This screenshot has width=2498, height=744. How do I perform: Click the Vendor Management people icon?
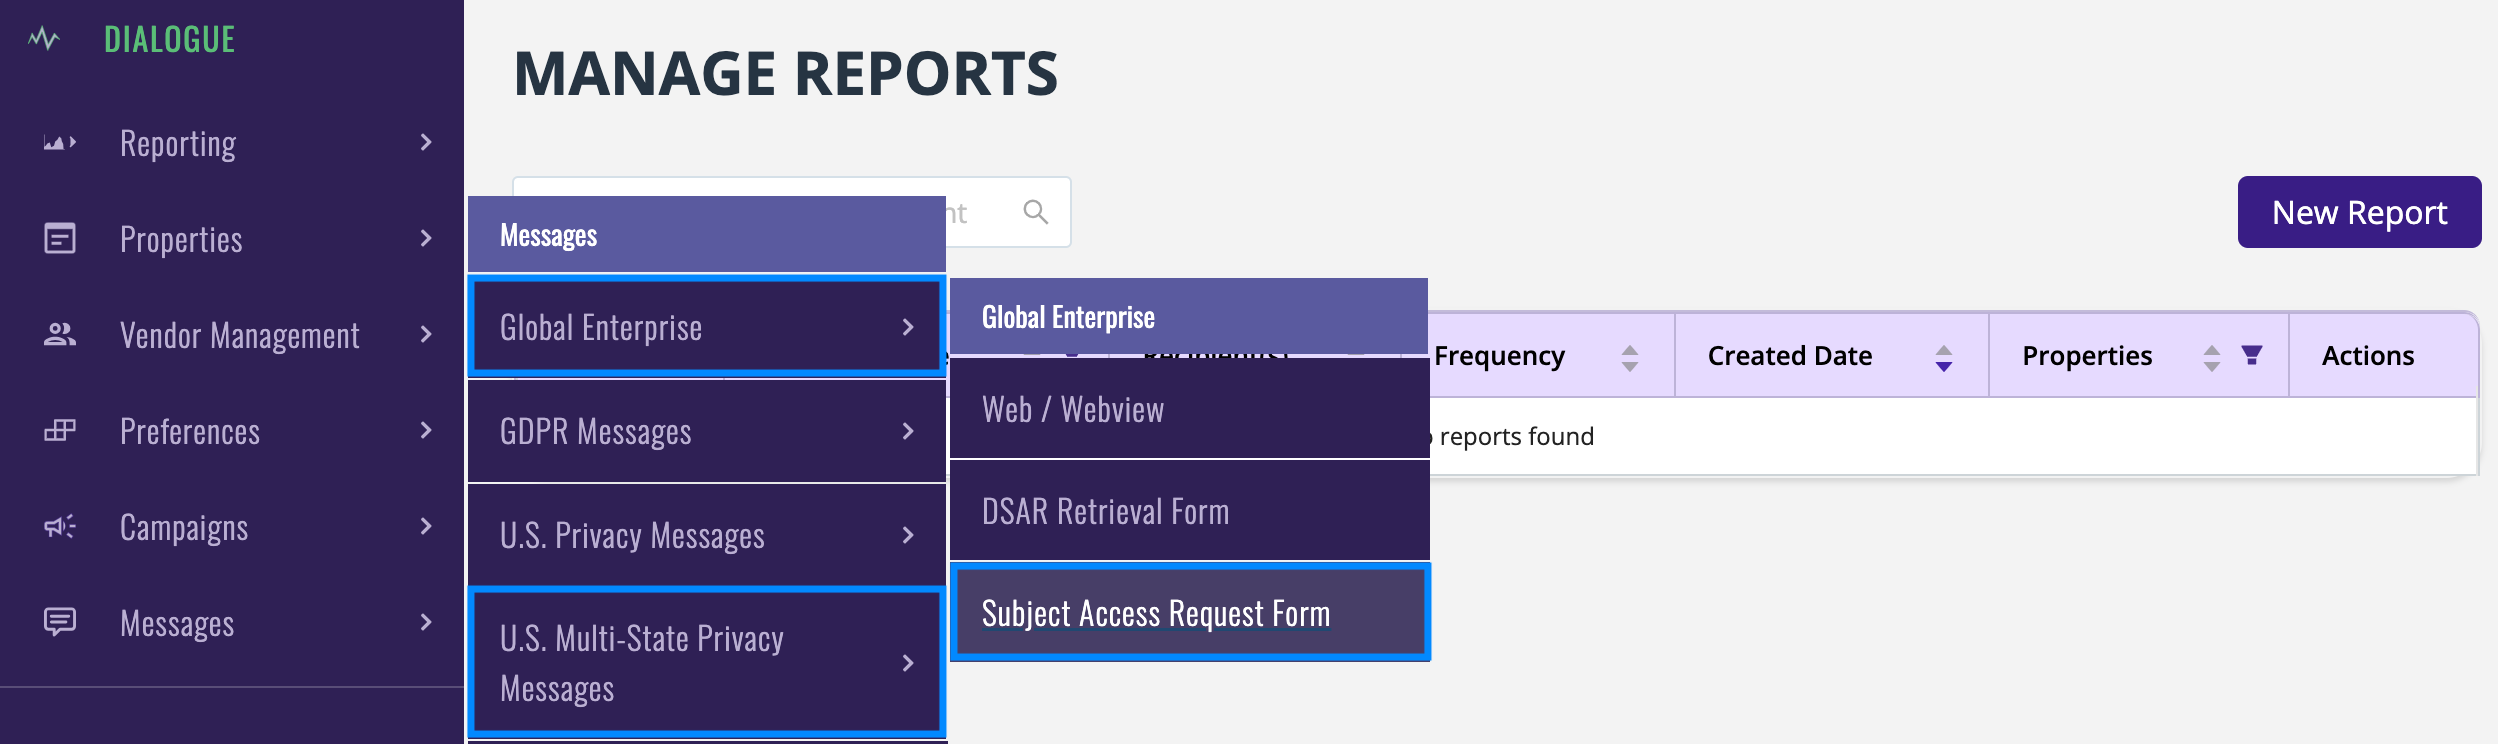pyautogui.click(x=60, y=335)
